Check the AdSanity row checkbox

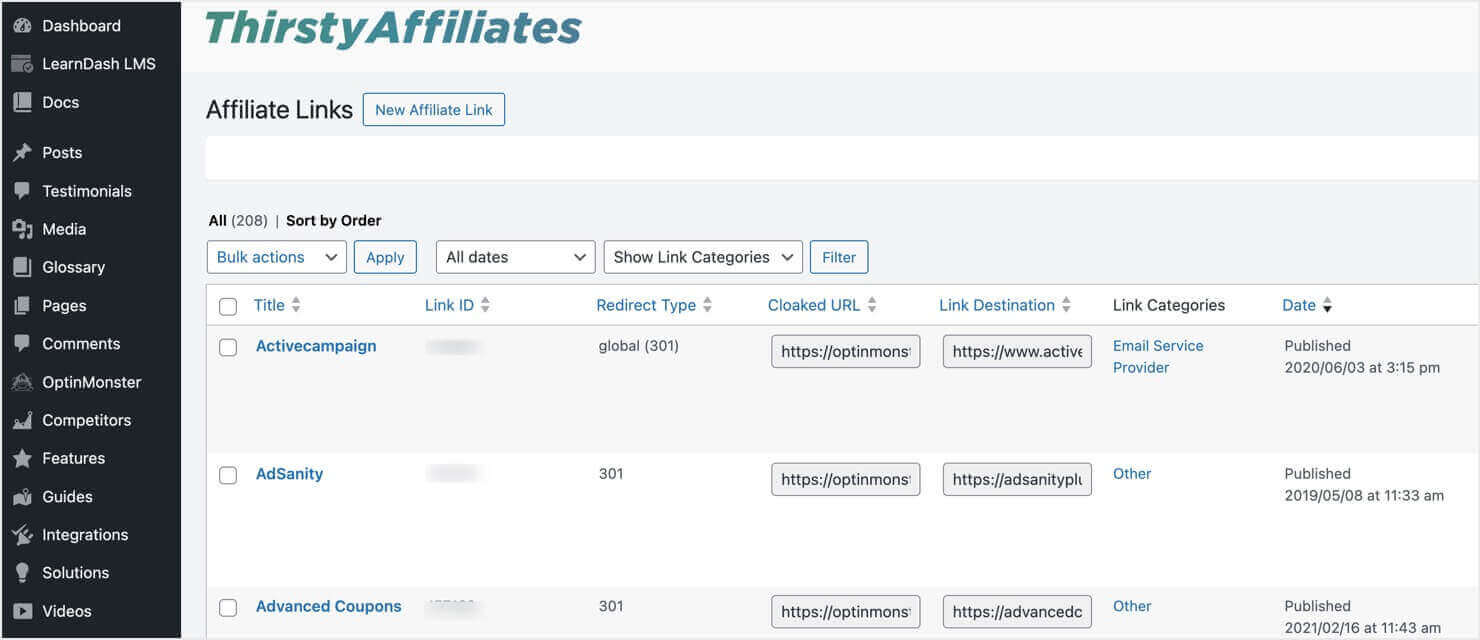point(227,475)
